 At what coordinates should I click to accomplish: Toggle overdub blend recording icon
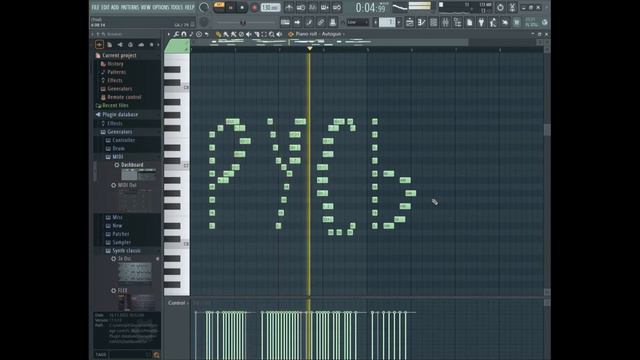click(324, 7)
